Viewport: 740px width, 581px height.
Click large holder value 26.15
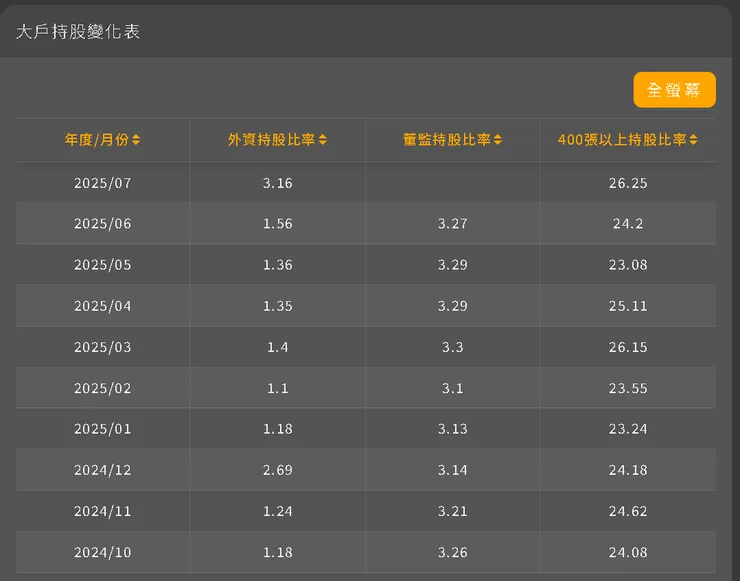coord(628,347)
